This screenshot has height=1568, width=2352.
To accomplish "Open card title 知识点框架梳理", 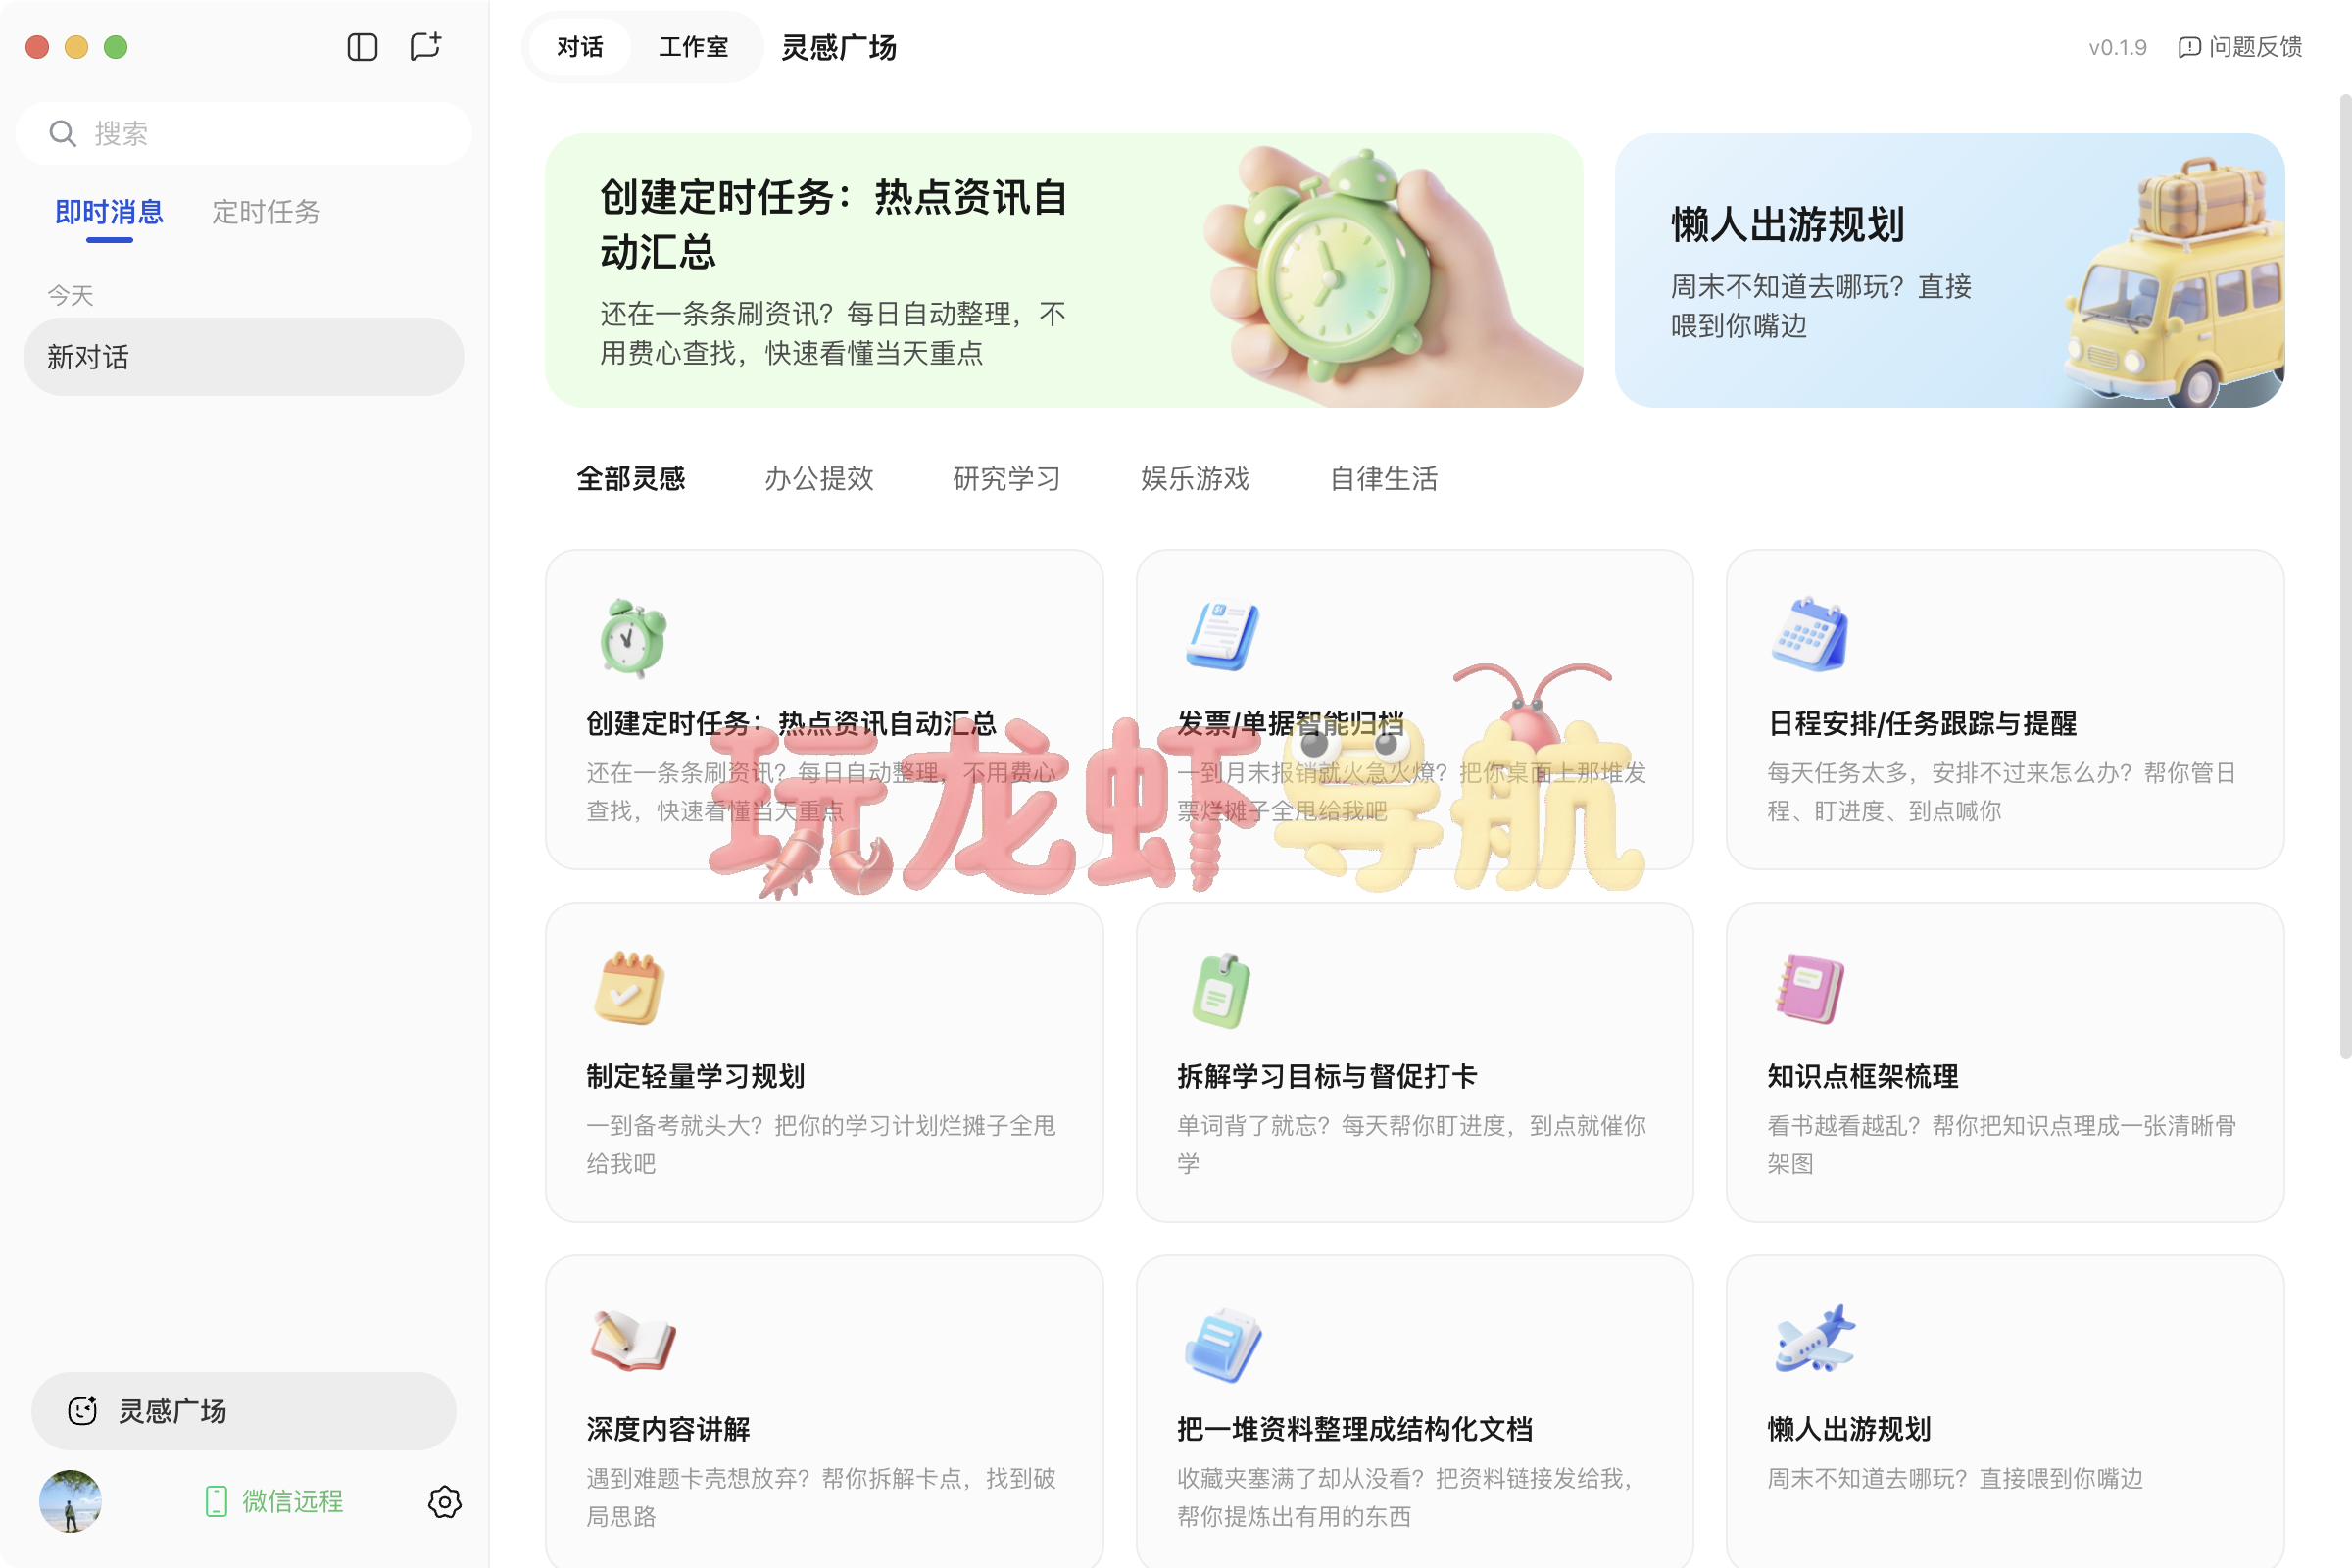I will [1863, 1076].
